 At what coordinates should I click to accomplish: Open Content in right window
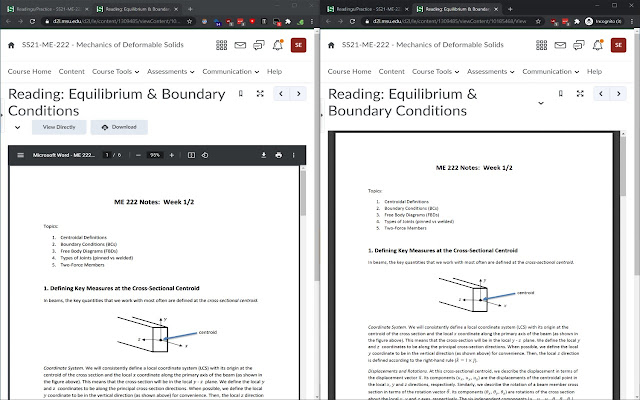pyautogui.click(x=391, y=71)
